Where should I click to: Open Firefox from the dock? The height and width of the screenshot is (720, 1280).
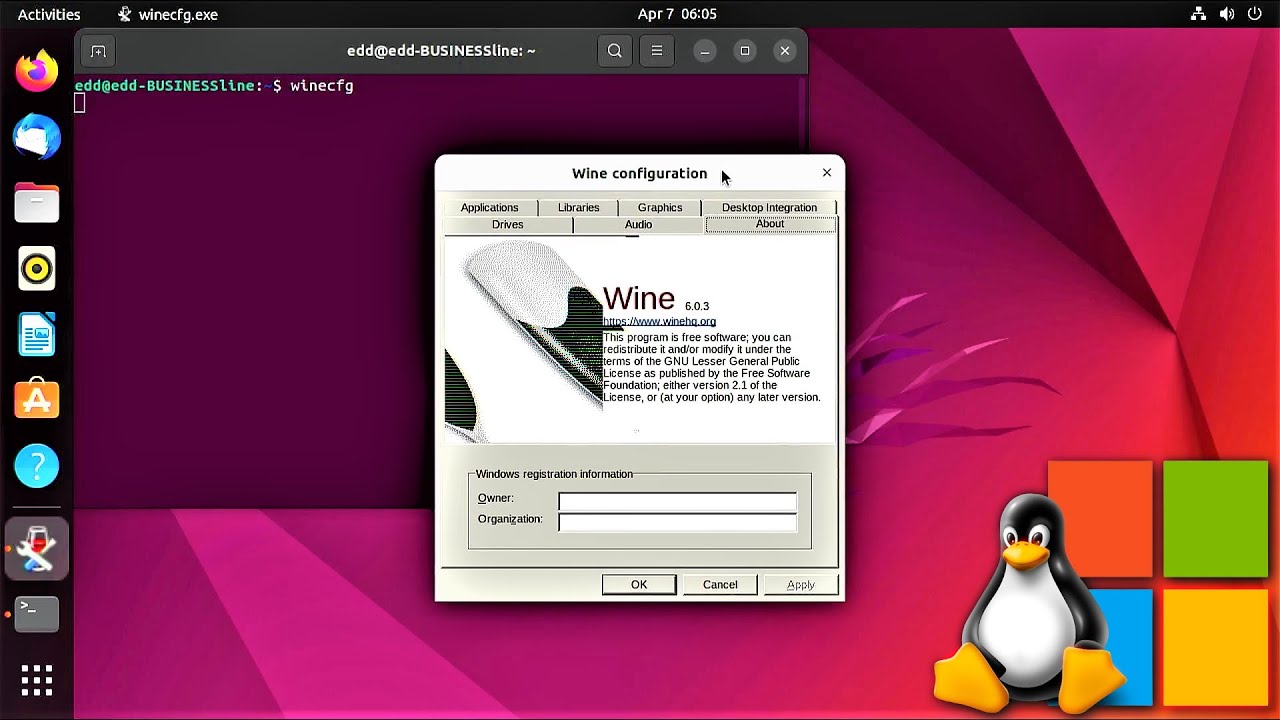pos(37,71)
